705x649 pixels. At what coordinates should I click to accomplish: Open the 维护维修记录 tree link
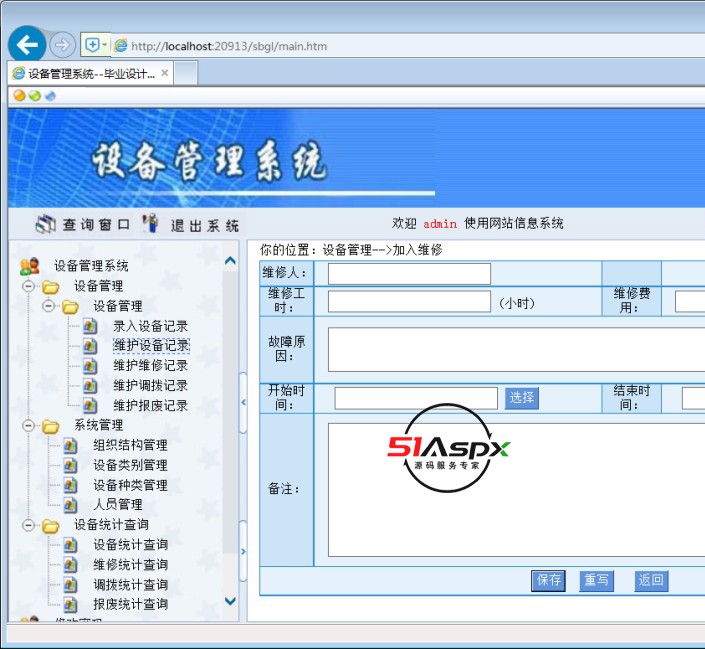[151, 365]
